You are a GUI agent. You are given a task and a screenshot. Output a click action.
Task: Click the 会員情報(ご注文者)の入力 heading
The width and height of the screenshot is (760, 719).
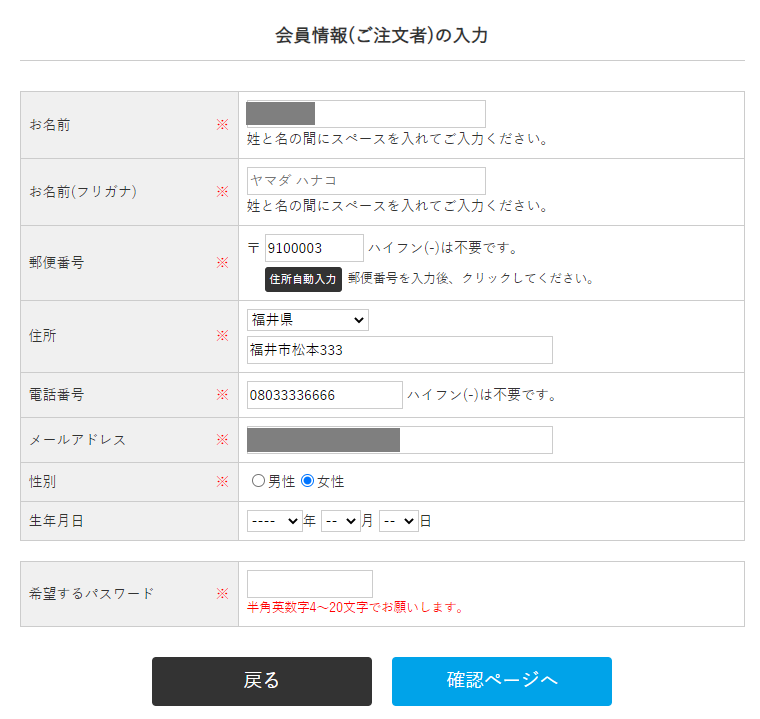(381, 36)
